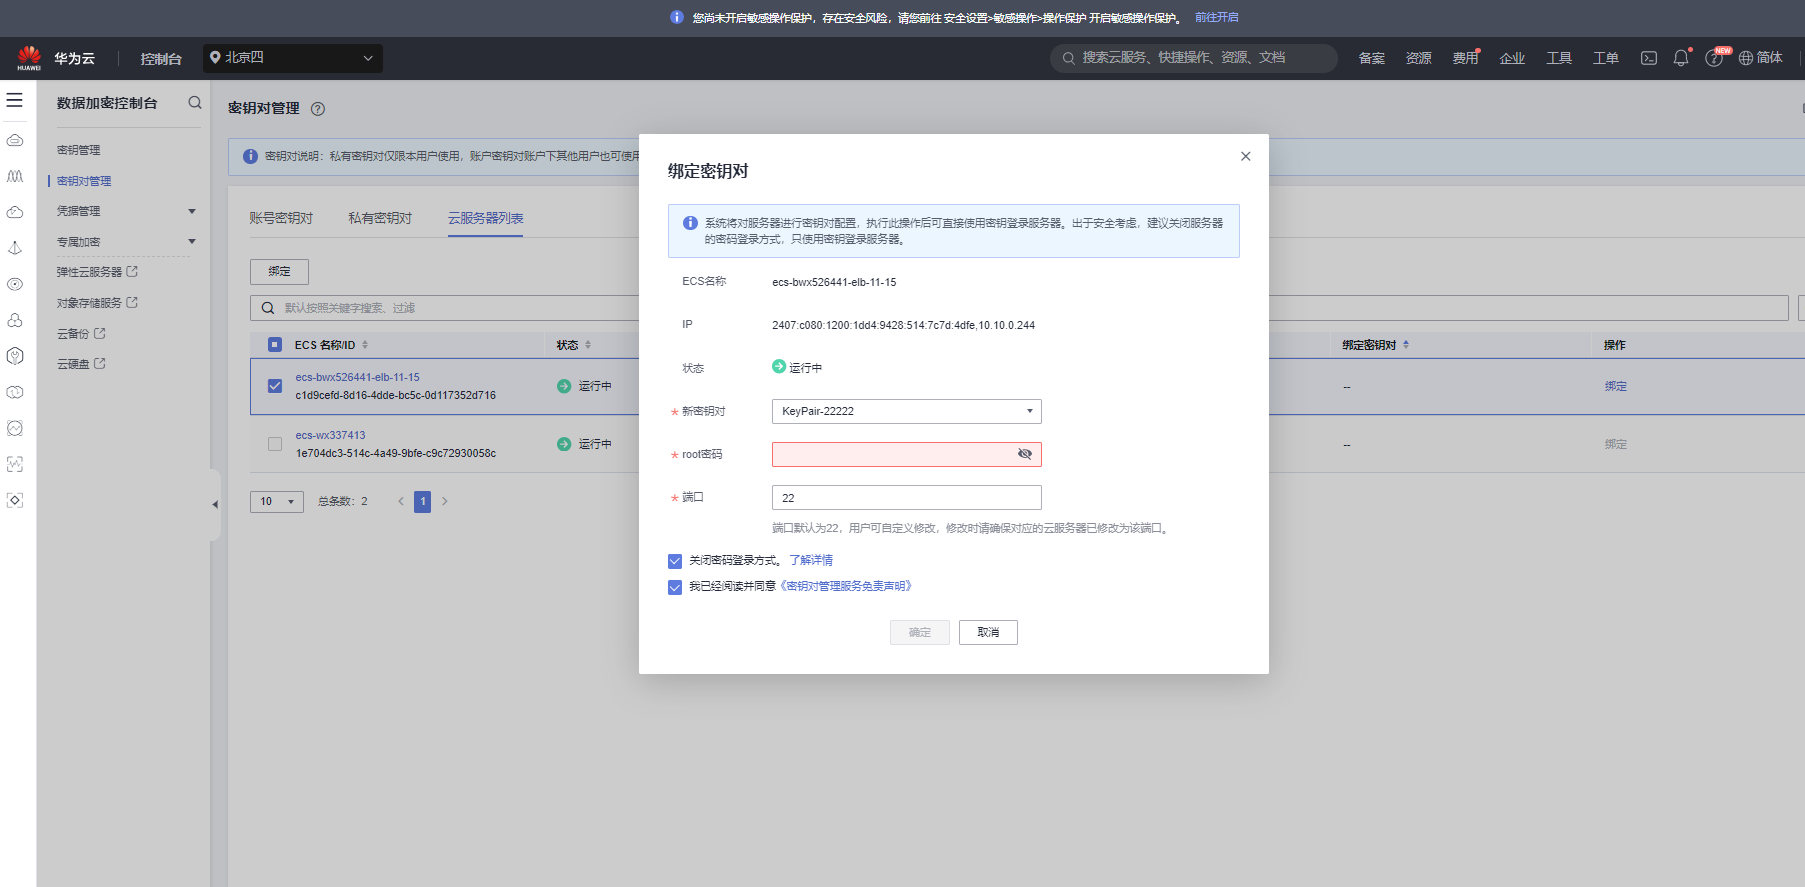Open the 企业 top menu
This screenshot has height=887, width=1805.
pyautogui.click(x=1512, y=58)
